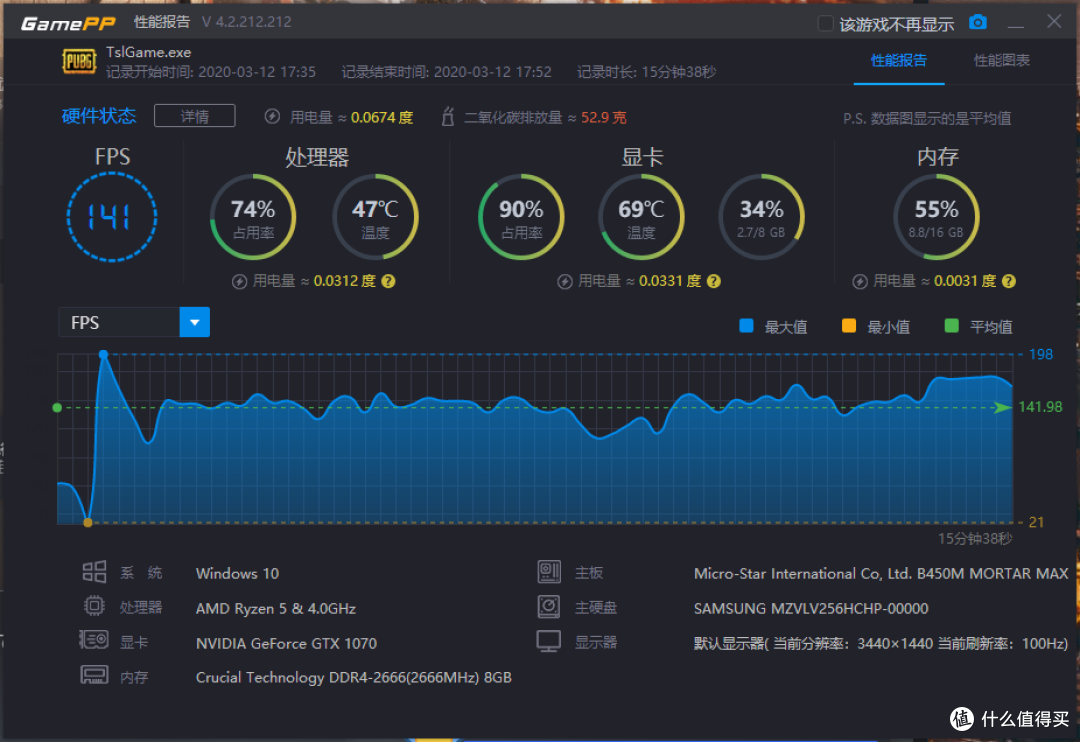
Task: Open help for processor power usage 0.0312
Action: (388, 281)
